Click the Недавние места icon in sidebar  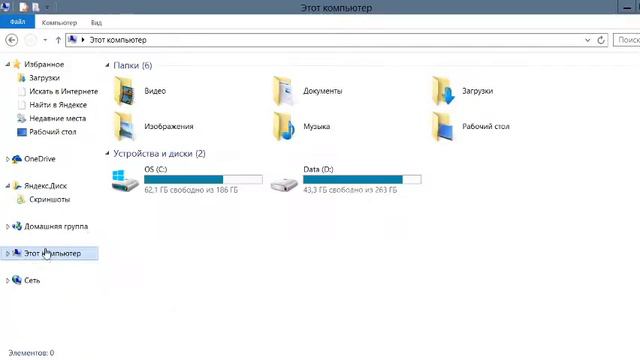click(22, 118)
